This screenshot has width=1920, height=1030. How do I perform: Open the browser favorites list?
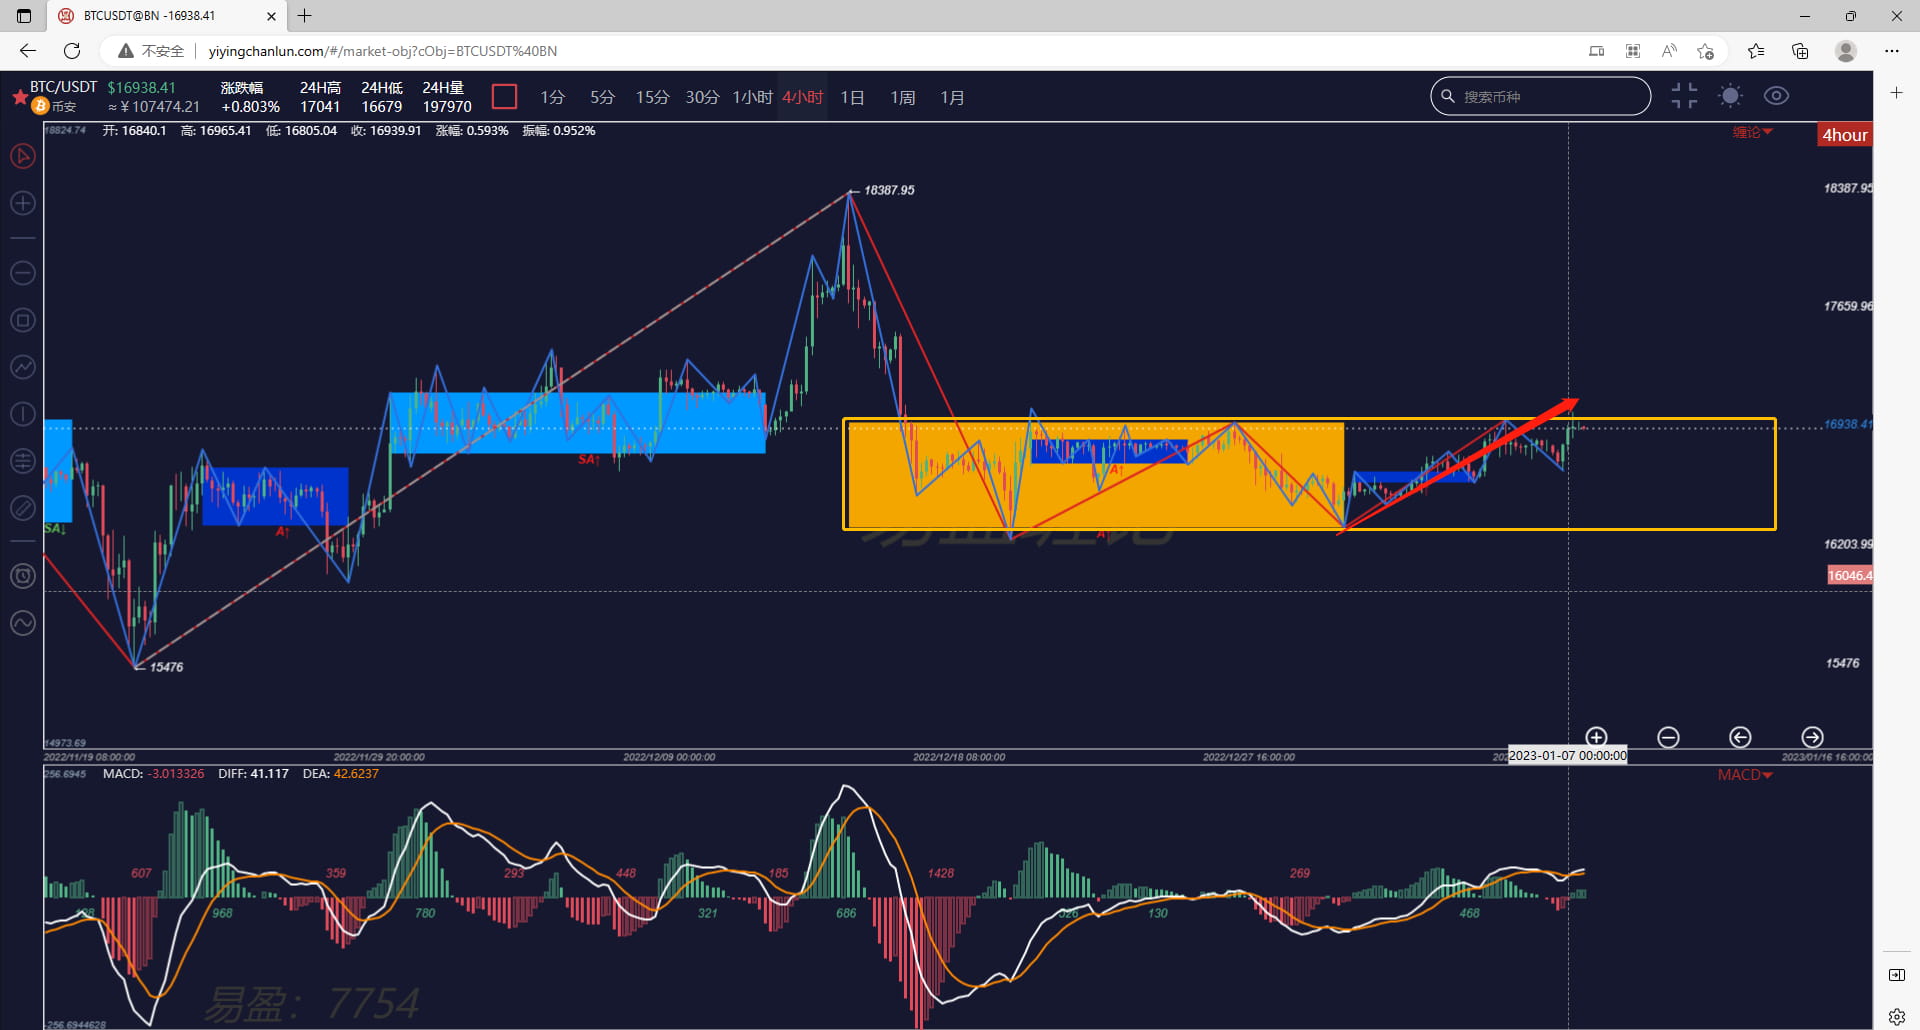click(1756, 51)
